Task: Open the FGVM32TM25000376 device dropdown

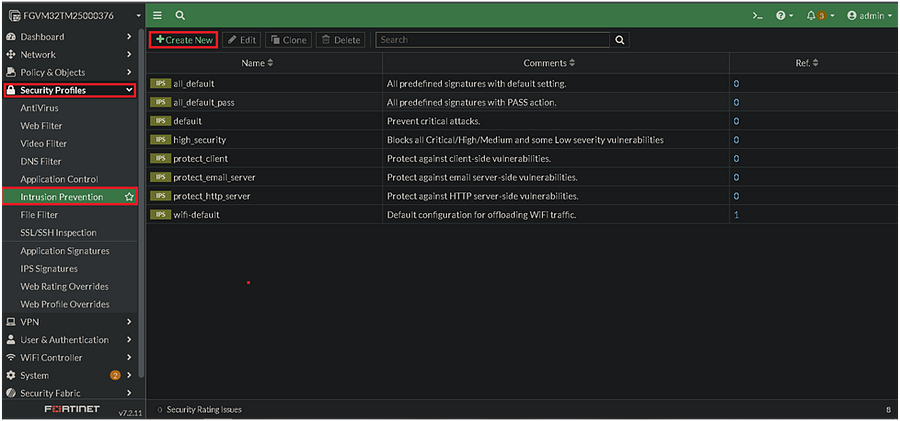Action: click(x=73, y=16)
